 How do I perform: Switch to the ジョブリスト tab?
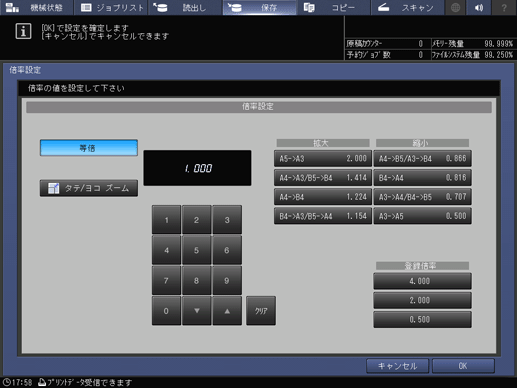click(x=111, y=7)
